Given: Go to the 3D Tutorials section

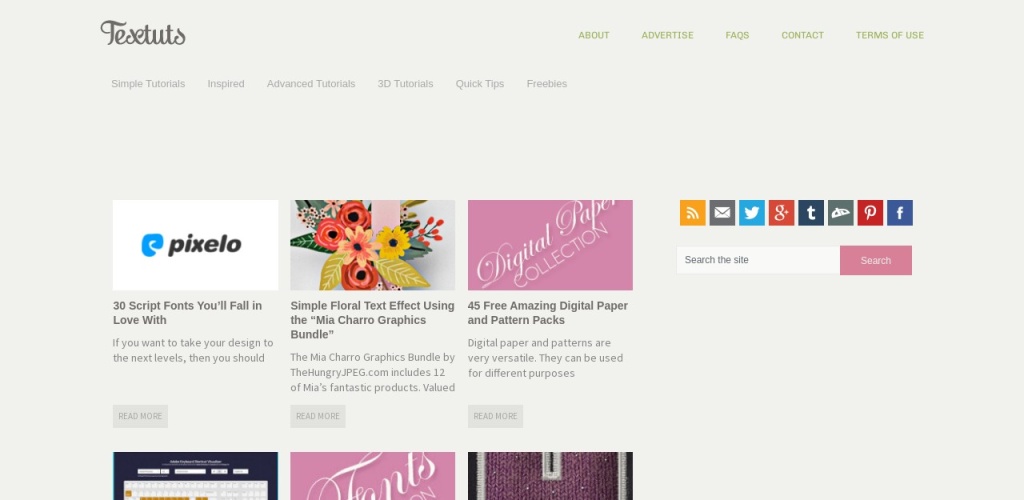Looking at the screenshot, I should click(x=405, y=84).
